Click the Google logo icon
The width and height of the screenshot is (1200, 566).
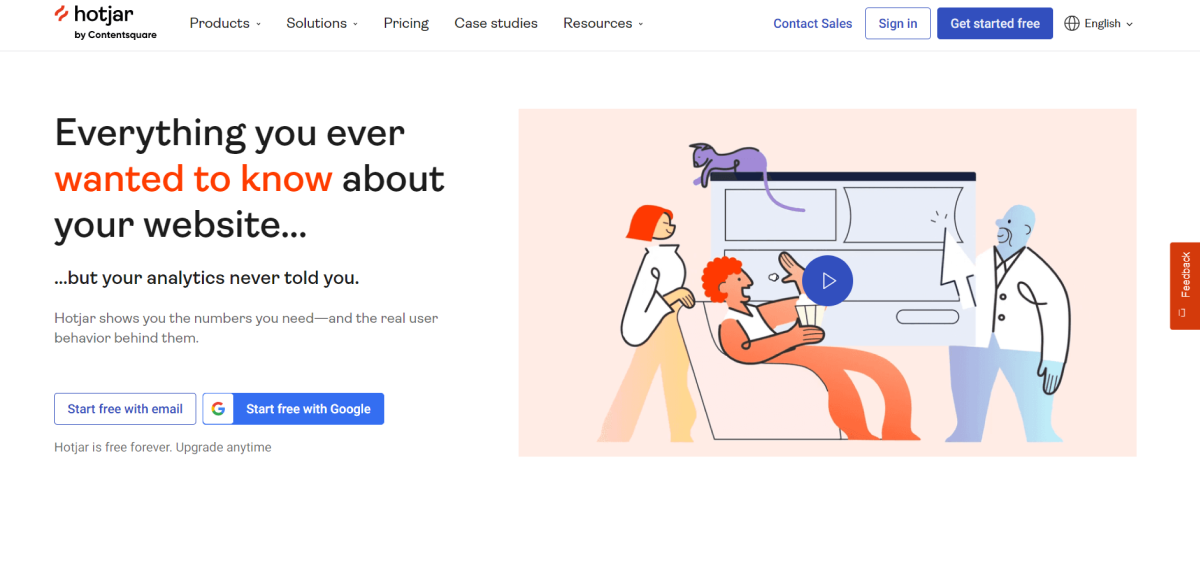pyautogui.click(x=218, y=409)
